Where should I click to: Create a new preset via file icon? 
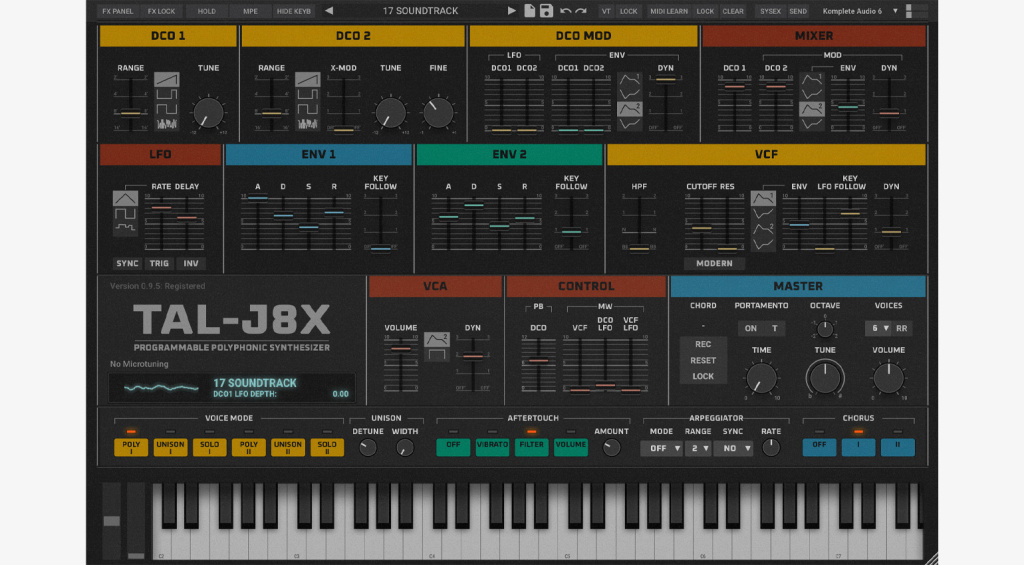tap(530, 10)
